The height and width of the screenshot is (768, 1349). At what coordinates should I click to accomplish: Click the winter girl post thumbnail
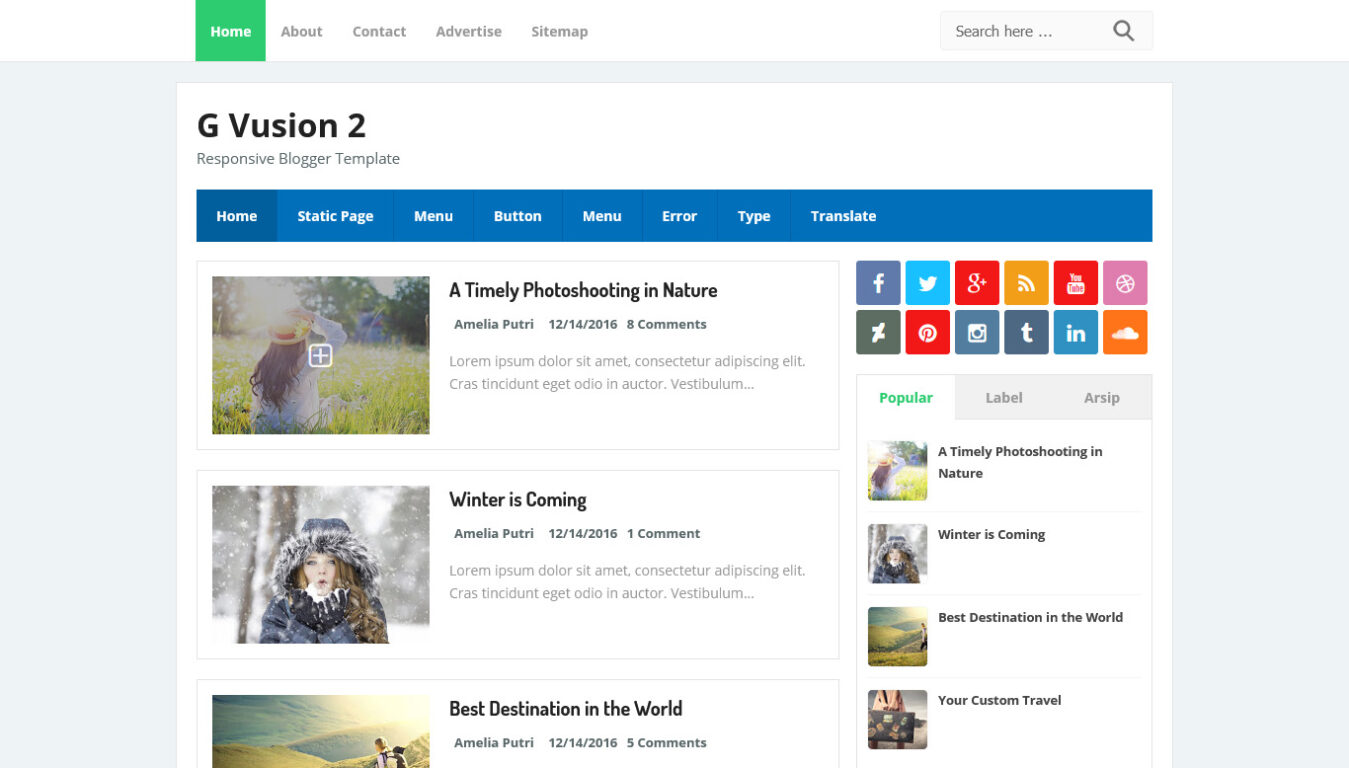click(320, 564)
